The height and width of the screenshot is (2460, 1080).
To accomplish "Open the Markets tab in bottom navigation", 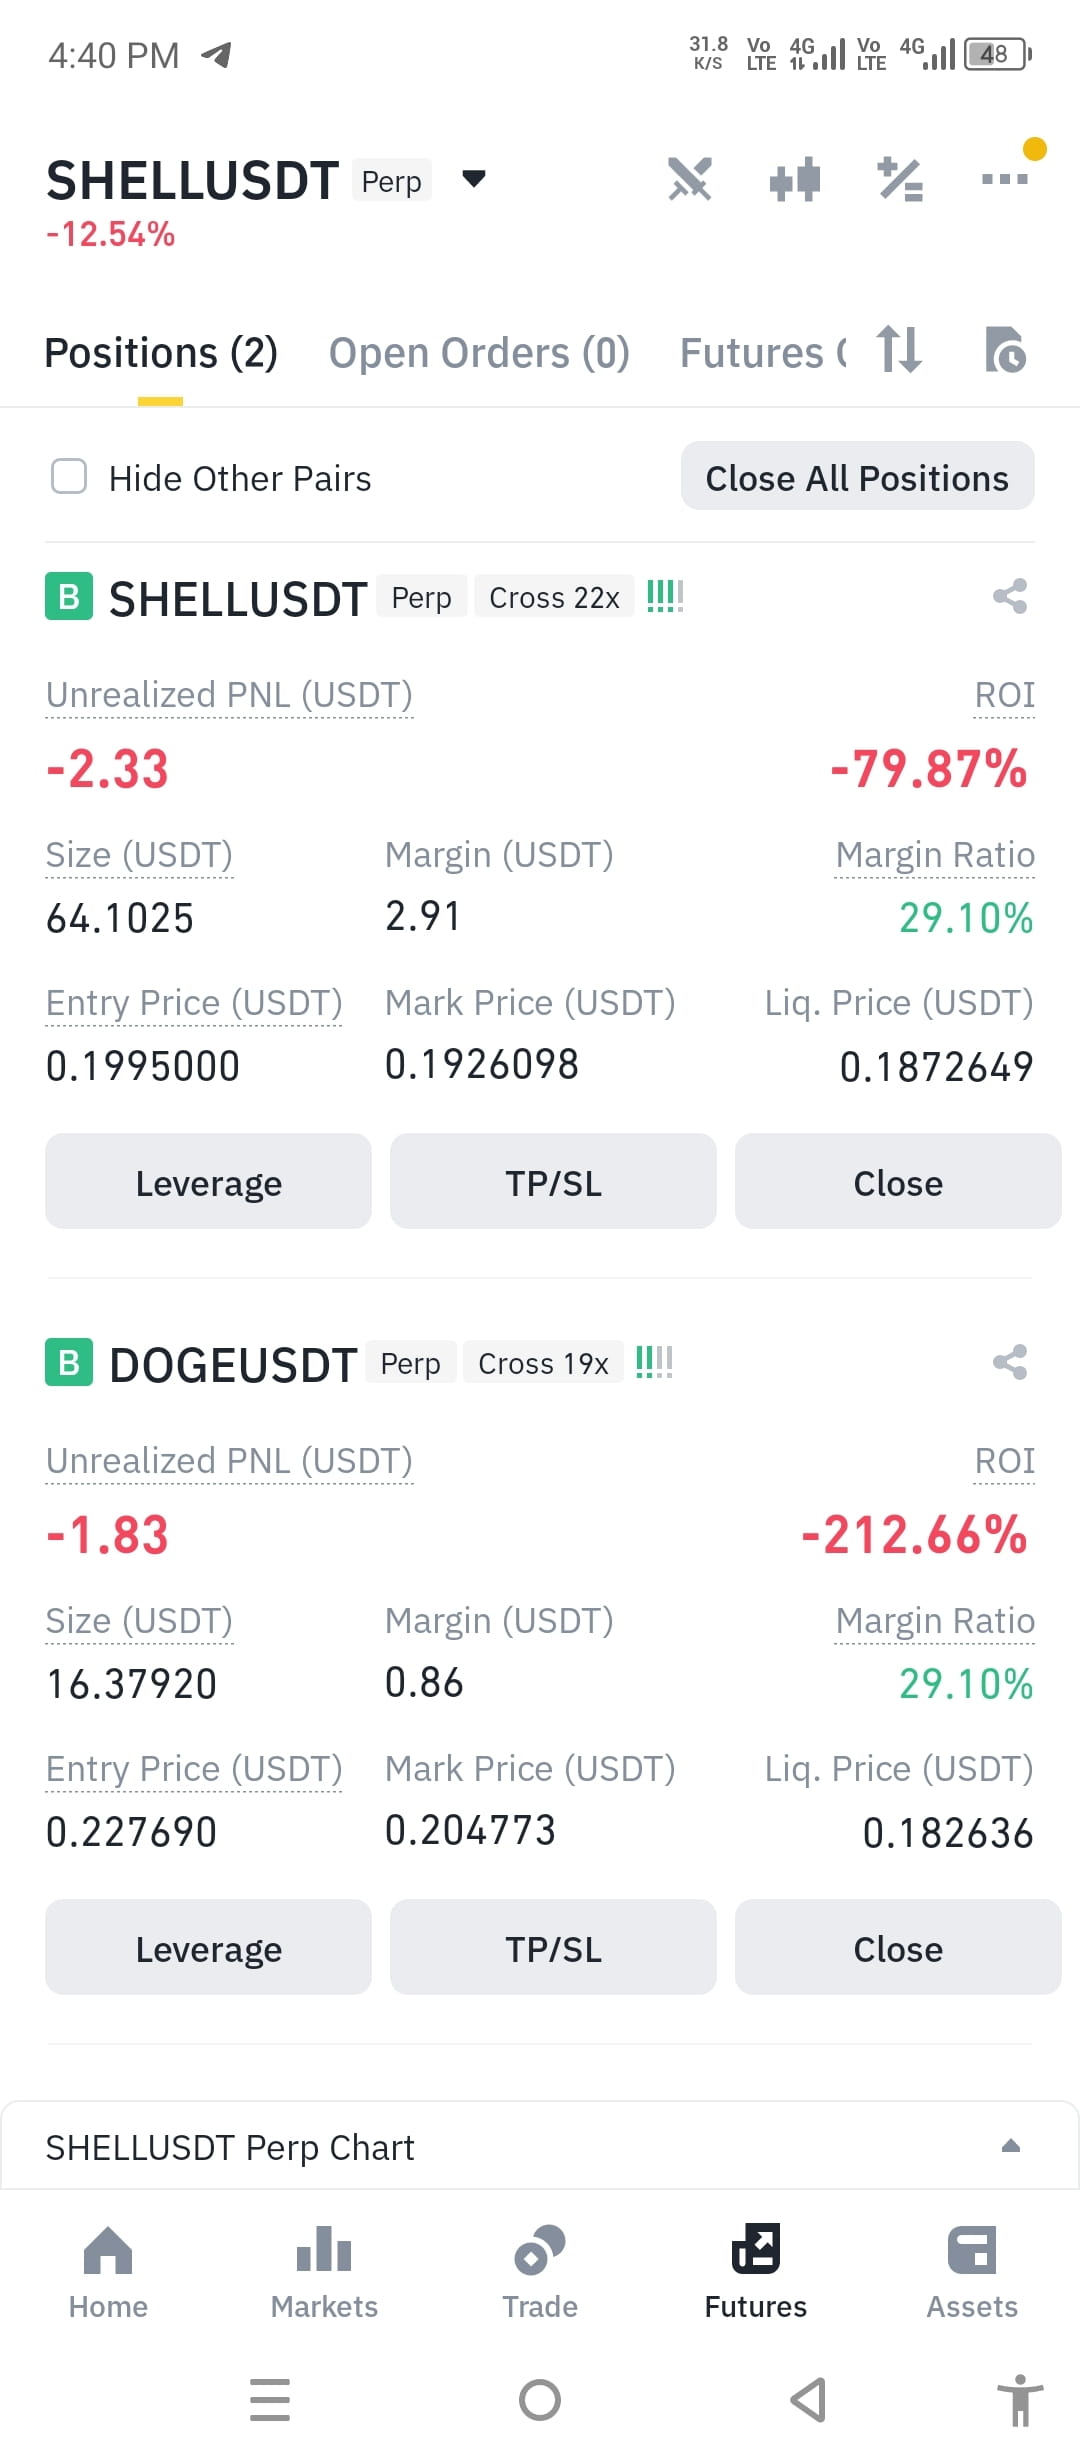I will (324, 2273).
